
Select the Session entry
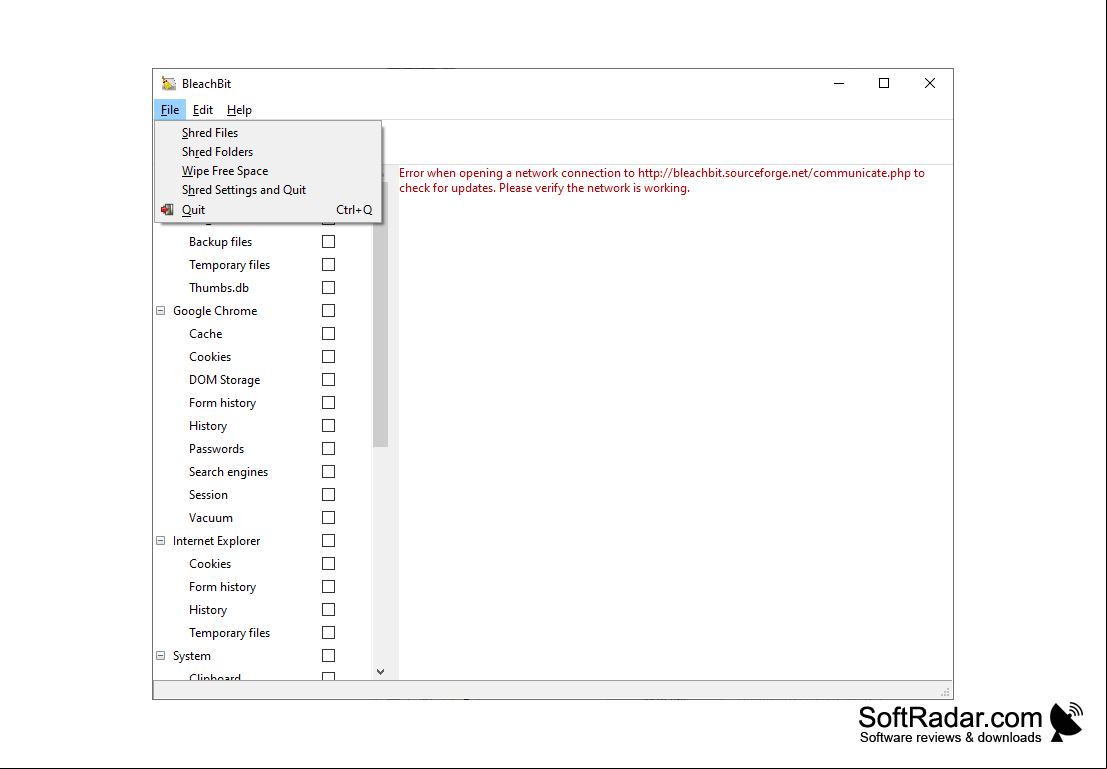point(208,494)
